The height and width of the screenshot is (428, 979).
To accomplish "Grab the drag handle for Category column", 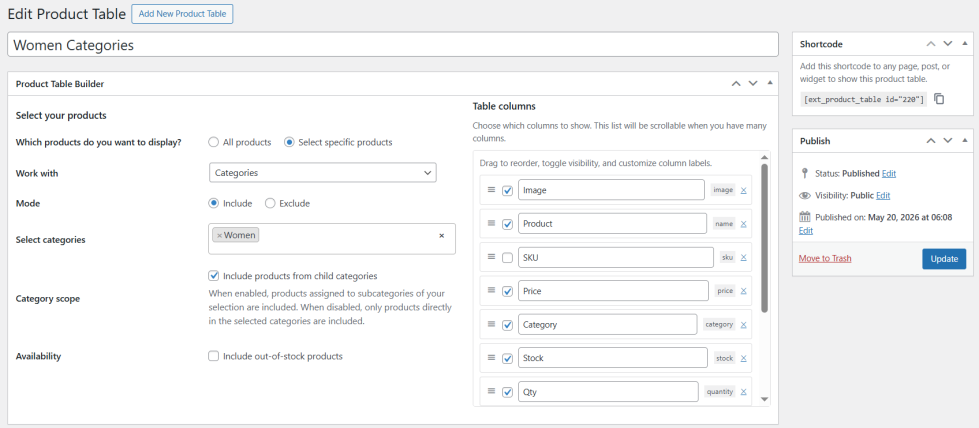I will (x=491, y=324).
